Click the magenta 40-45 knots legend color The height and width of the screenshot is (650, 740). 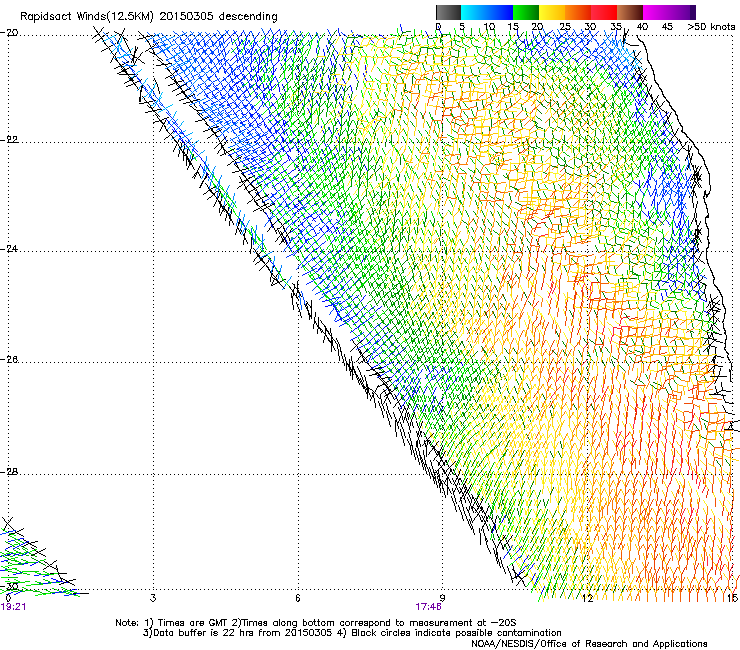656,12
